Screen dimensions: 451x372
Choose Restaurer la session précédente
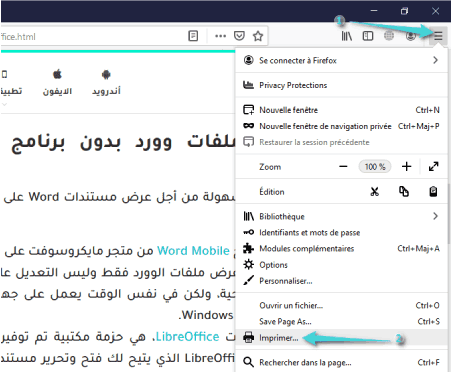[x=341, y=142]
